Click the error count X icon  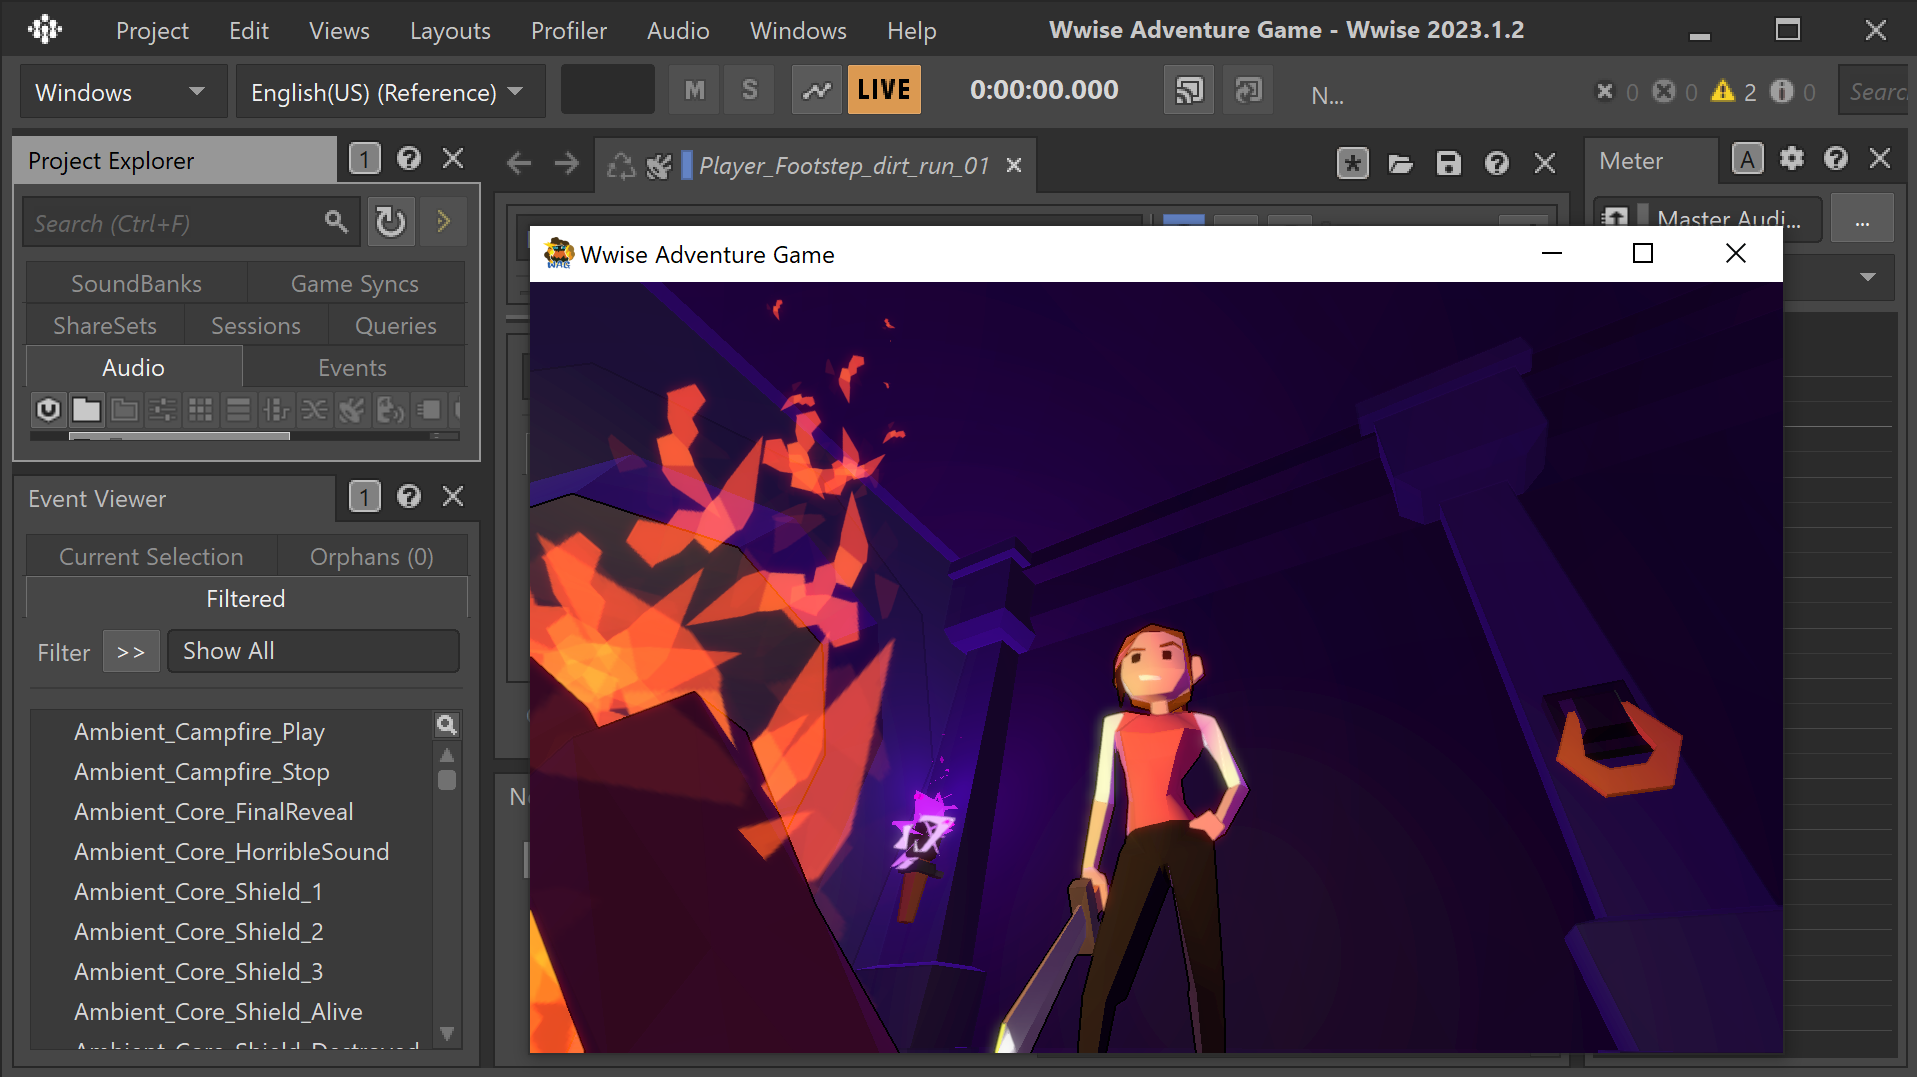click(x=1604, y=92)
